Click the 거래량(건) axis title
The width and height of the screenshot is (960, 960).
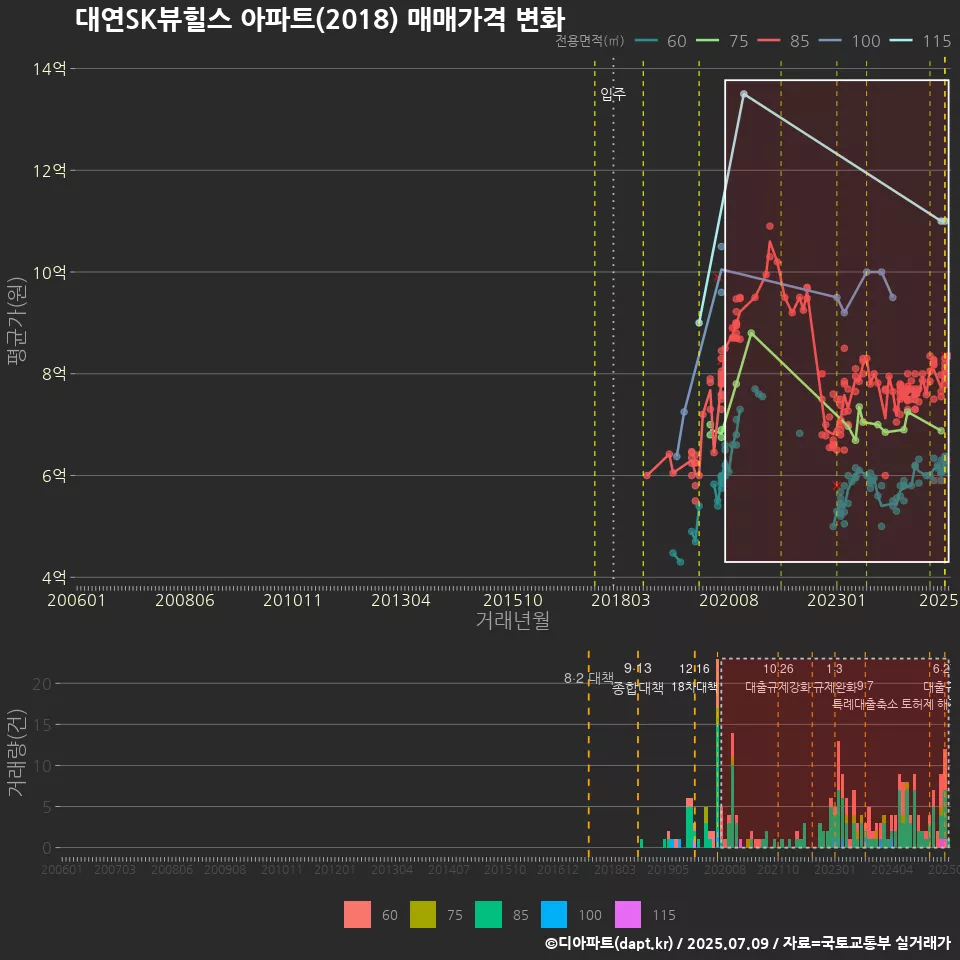(17, 752)
